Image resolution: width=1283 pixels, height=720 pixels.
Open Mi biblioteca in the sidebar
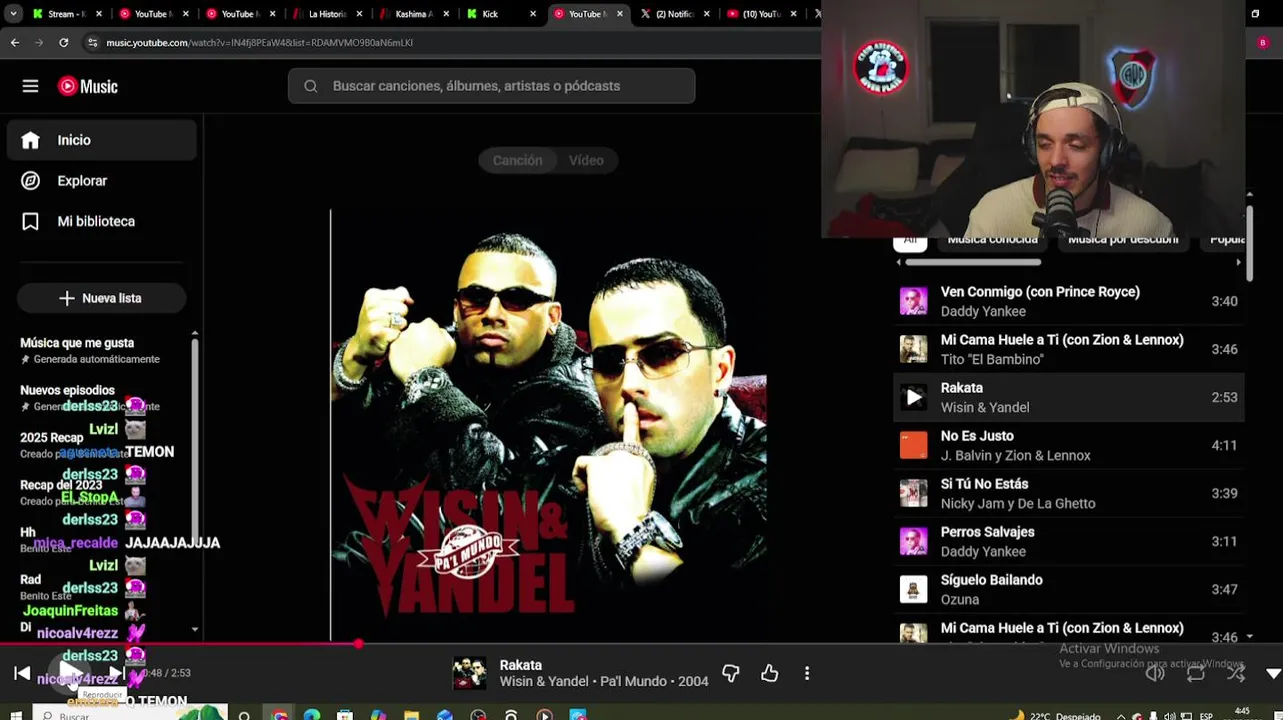pyautogui.click(x=101, y=221)
